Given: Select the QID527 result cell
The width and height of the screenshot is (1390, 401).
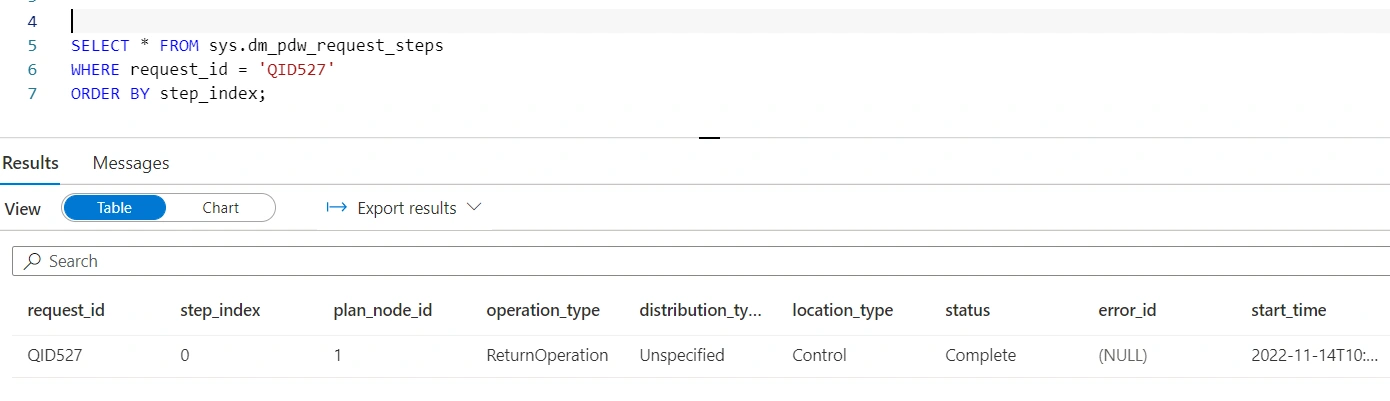Looking at the screenshot, I should point(54,355).
